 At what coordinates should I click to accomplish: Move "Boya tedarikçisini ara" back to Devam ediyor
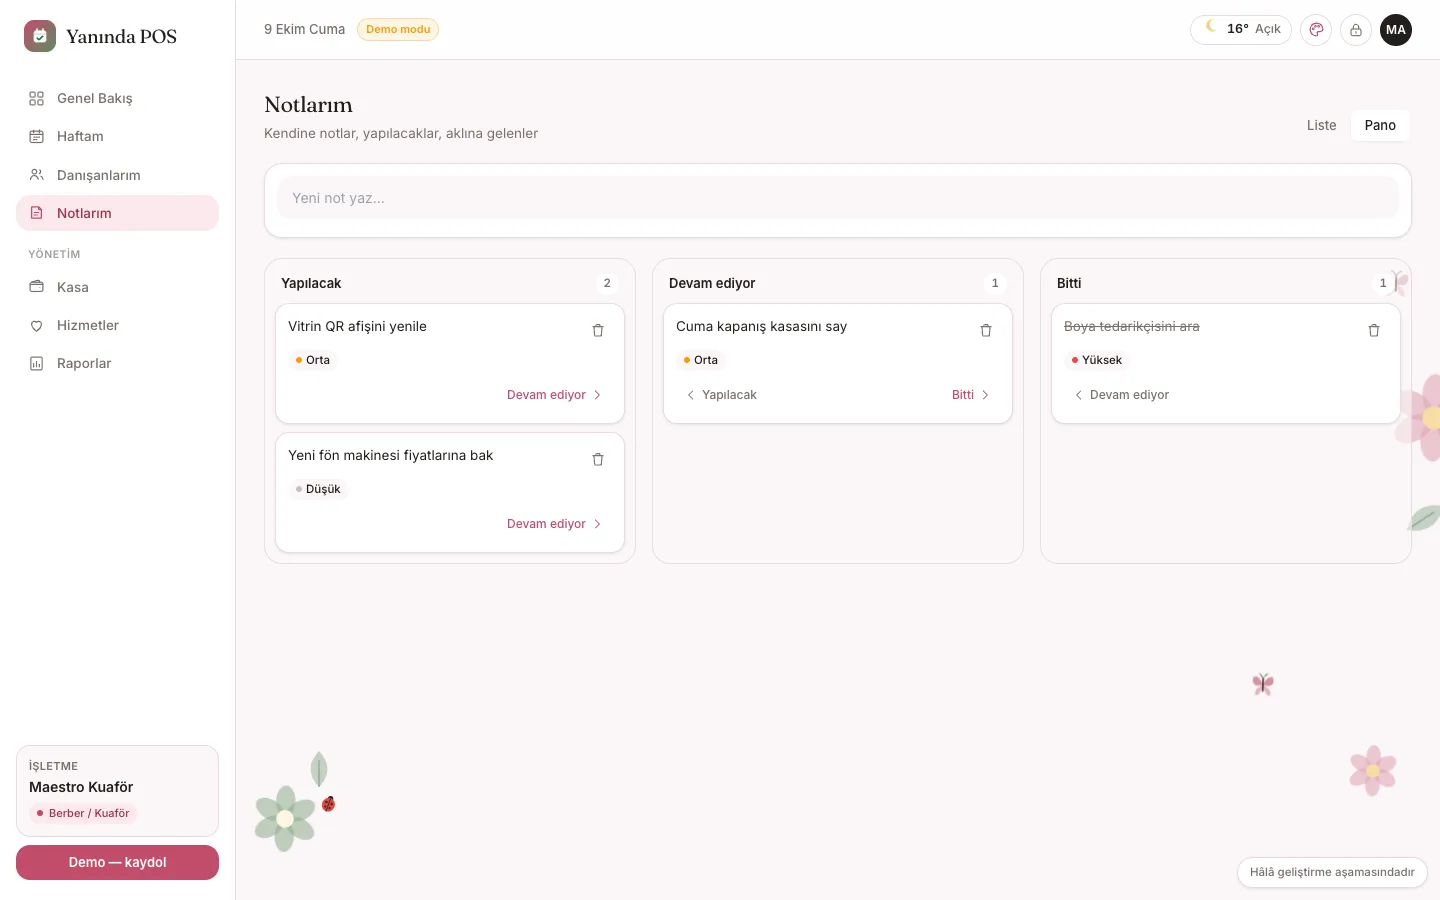click(x=1121, y=395)
